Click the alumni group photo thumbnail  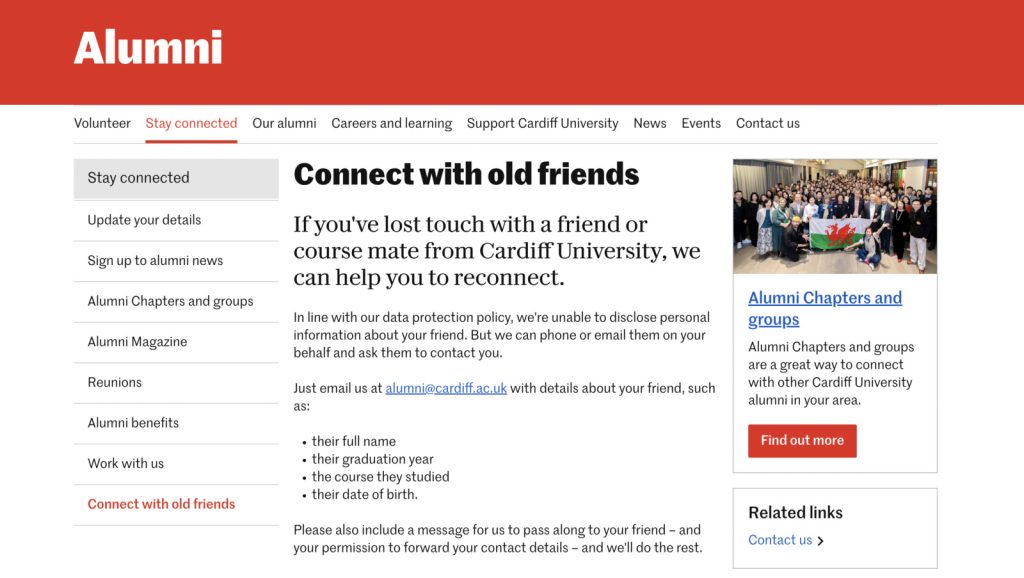[835, 216]
